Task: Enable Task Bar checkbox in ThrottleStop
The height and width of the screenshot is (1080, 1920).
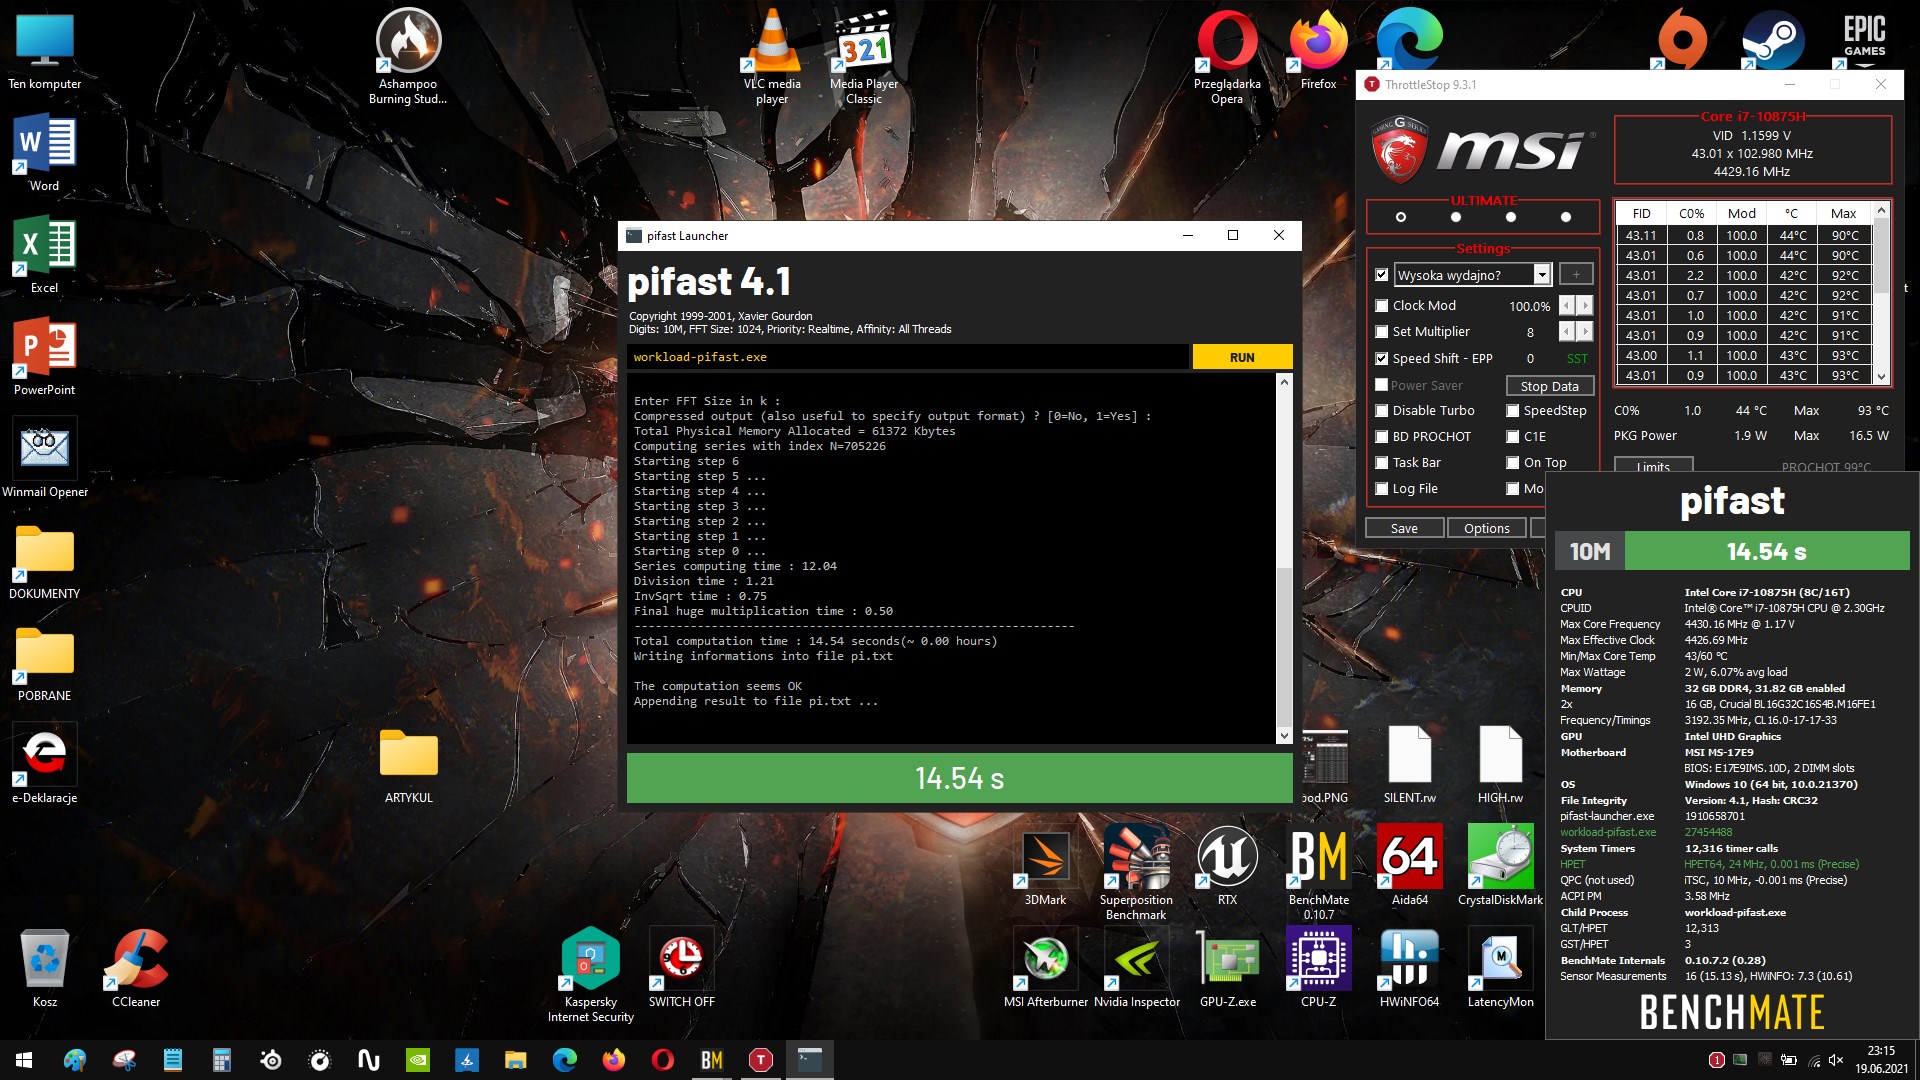Action: point(1382,463)
